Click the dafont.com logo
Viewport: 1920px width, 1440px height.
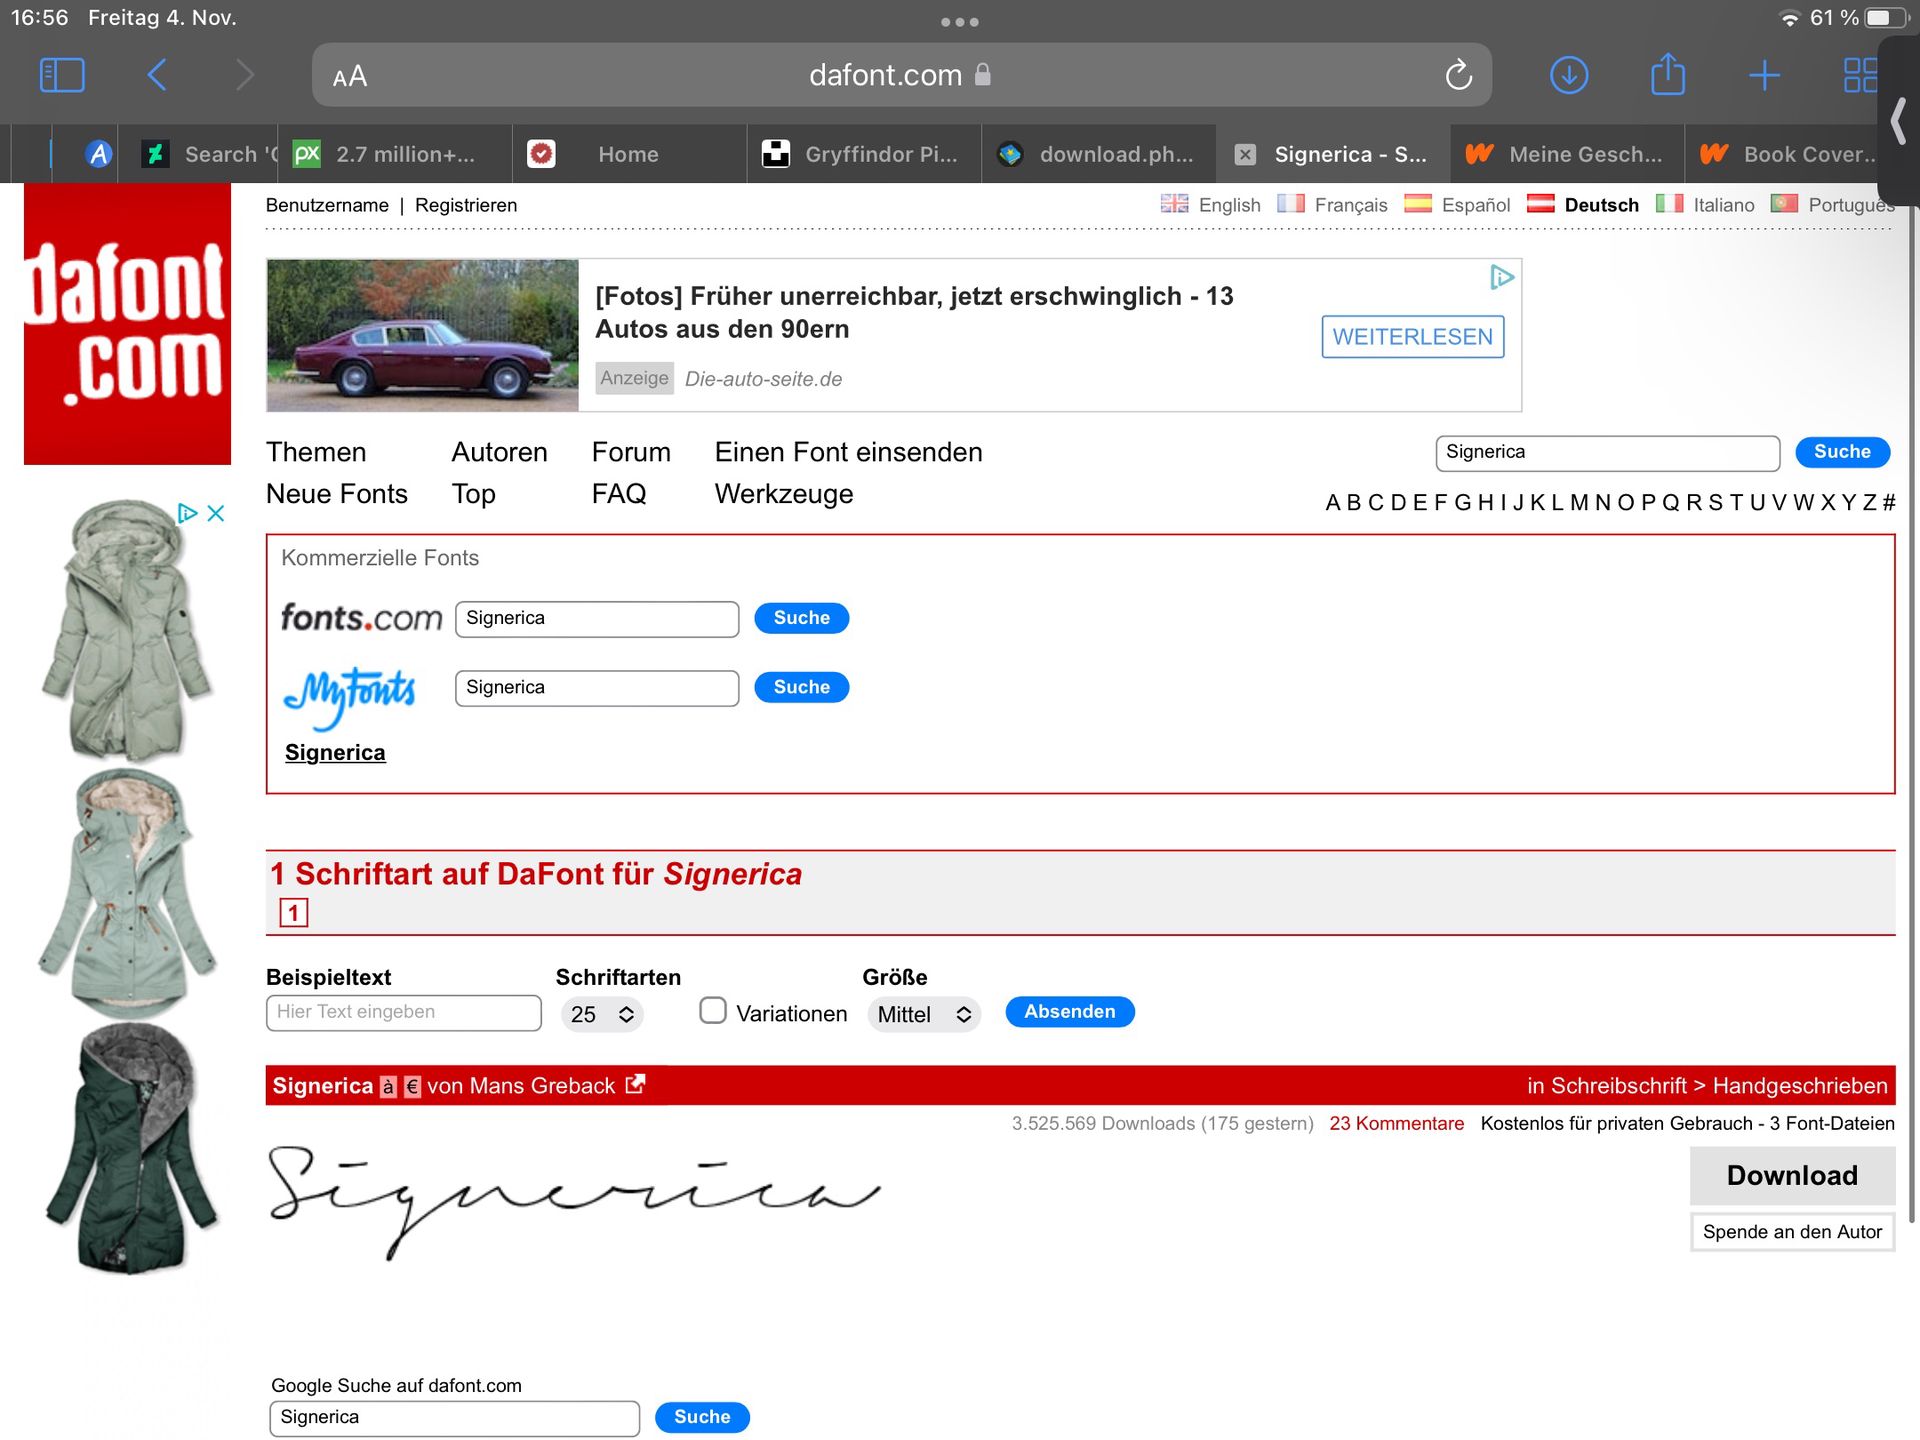click(127, 324)
